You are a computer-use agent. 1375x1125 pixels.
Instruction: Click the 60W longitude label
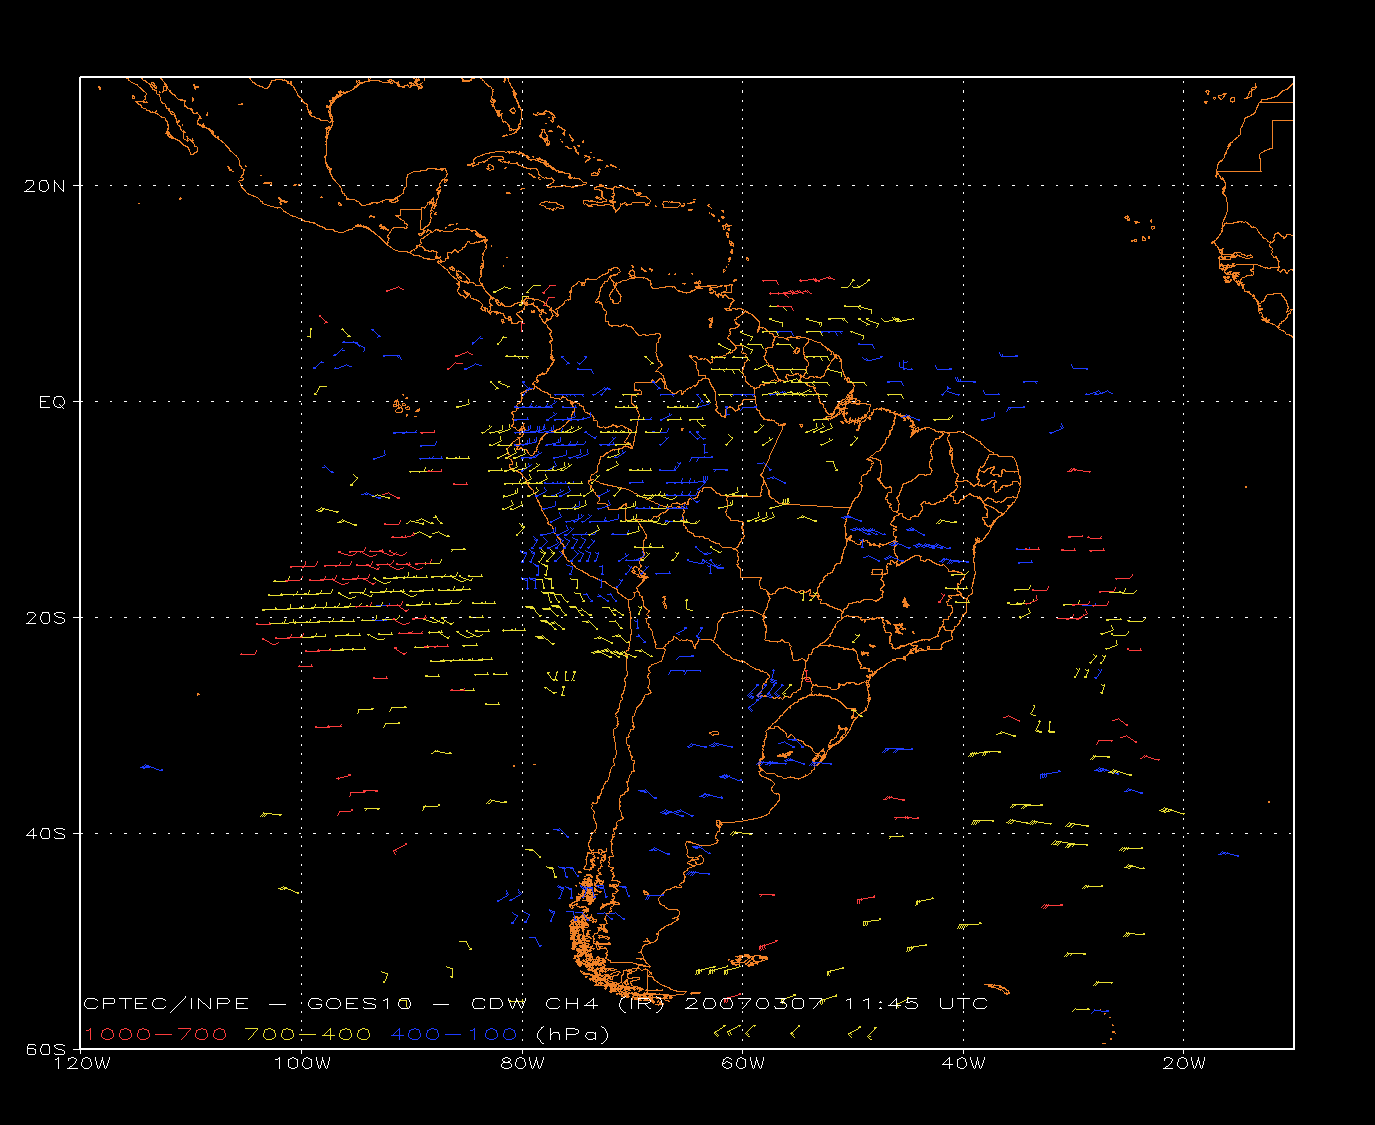743,1064
